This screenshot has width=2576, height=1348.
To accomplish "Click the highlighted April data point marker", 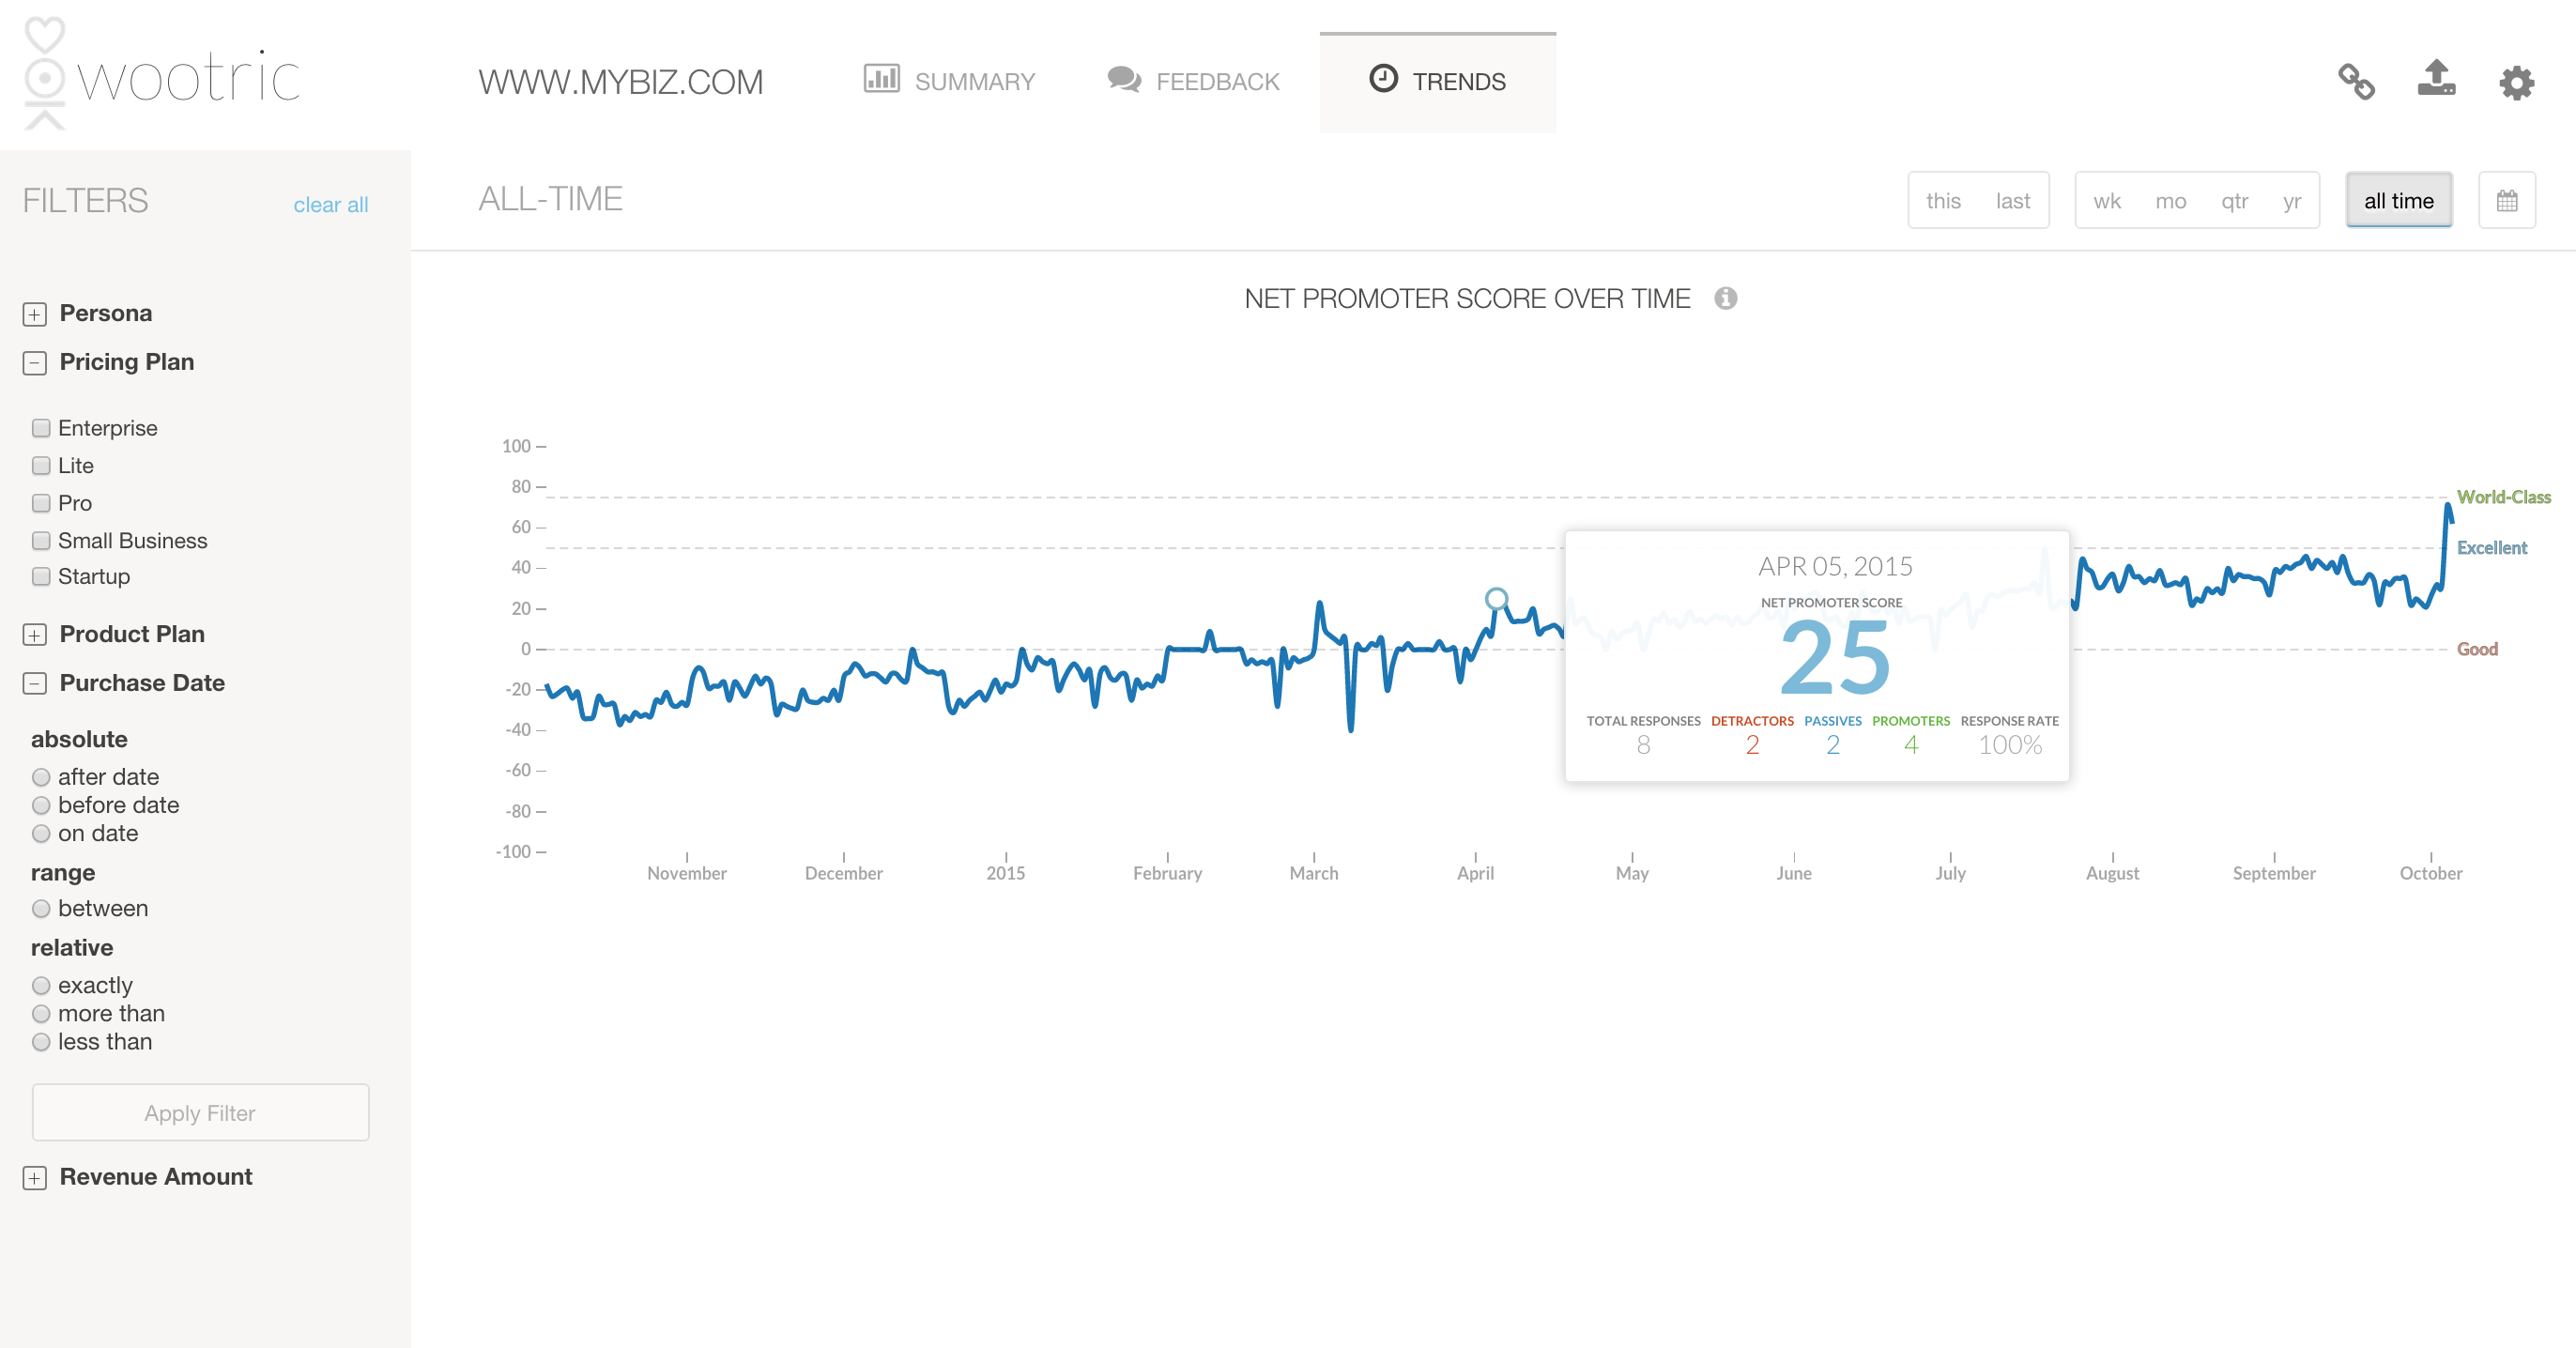I will tap(1496, 599).
